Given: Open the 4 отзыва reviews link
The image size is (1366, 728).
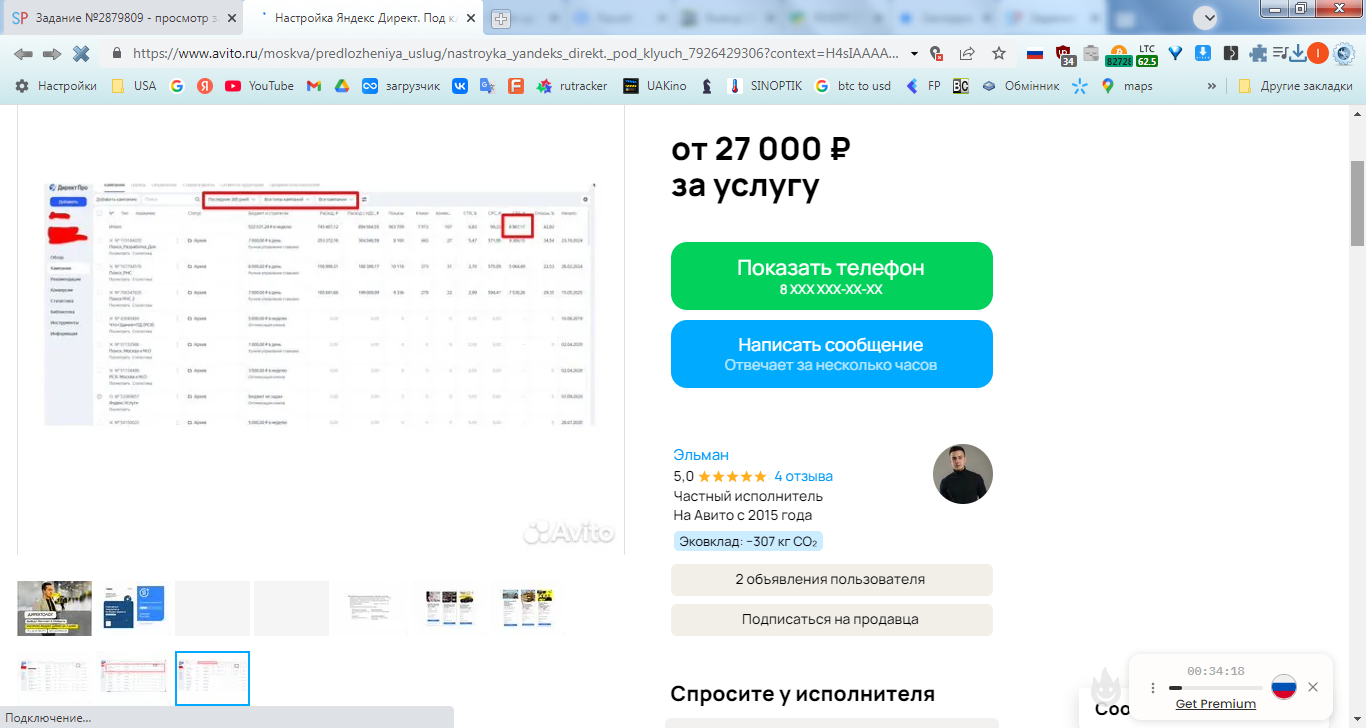Looking at the screenshot, I should 803,476.
